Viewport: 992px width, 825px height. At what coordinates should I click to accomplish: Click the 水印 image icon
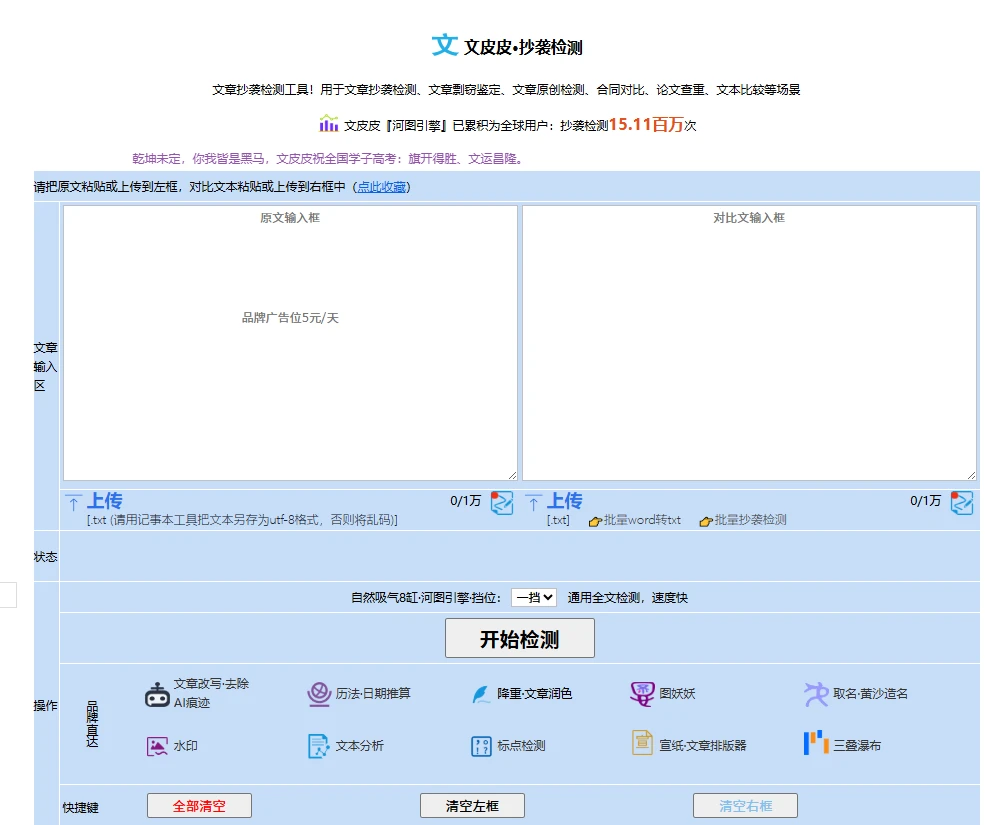157,747
